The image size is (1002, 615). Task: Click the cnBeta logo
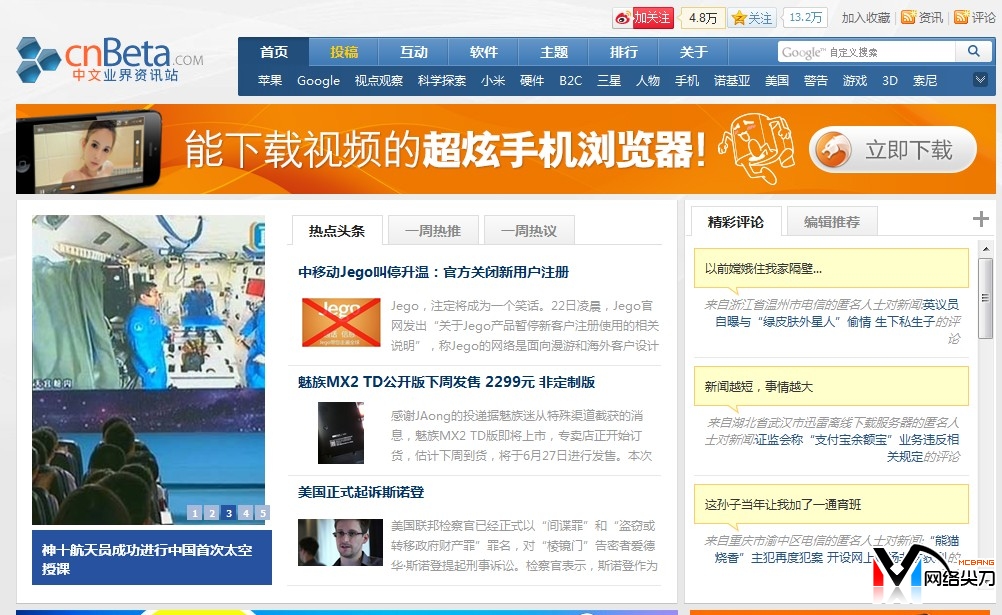tap(110, 60)
